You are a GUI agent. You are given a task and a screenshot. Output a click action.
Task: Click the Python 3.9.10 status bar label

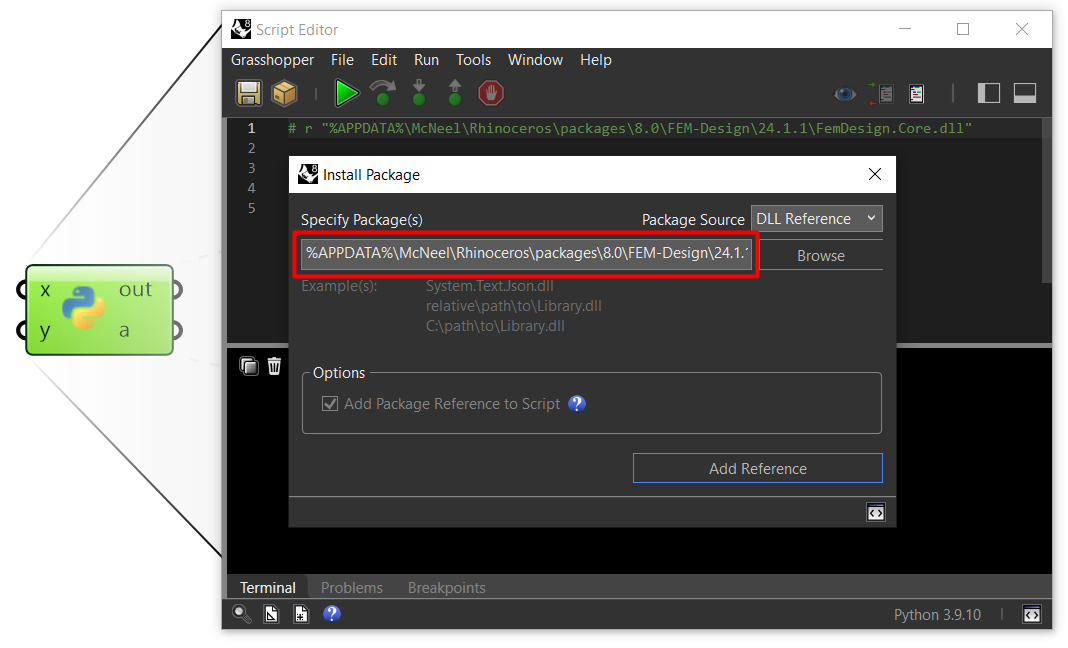click(937, 615)
